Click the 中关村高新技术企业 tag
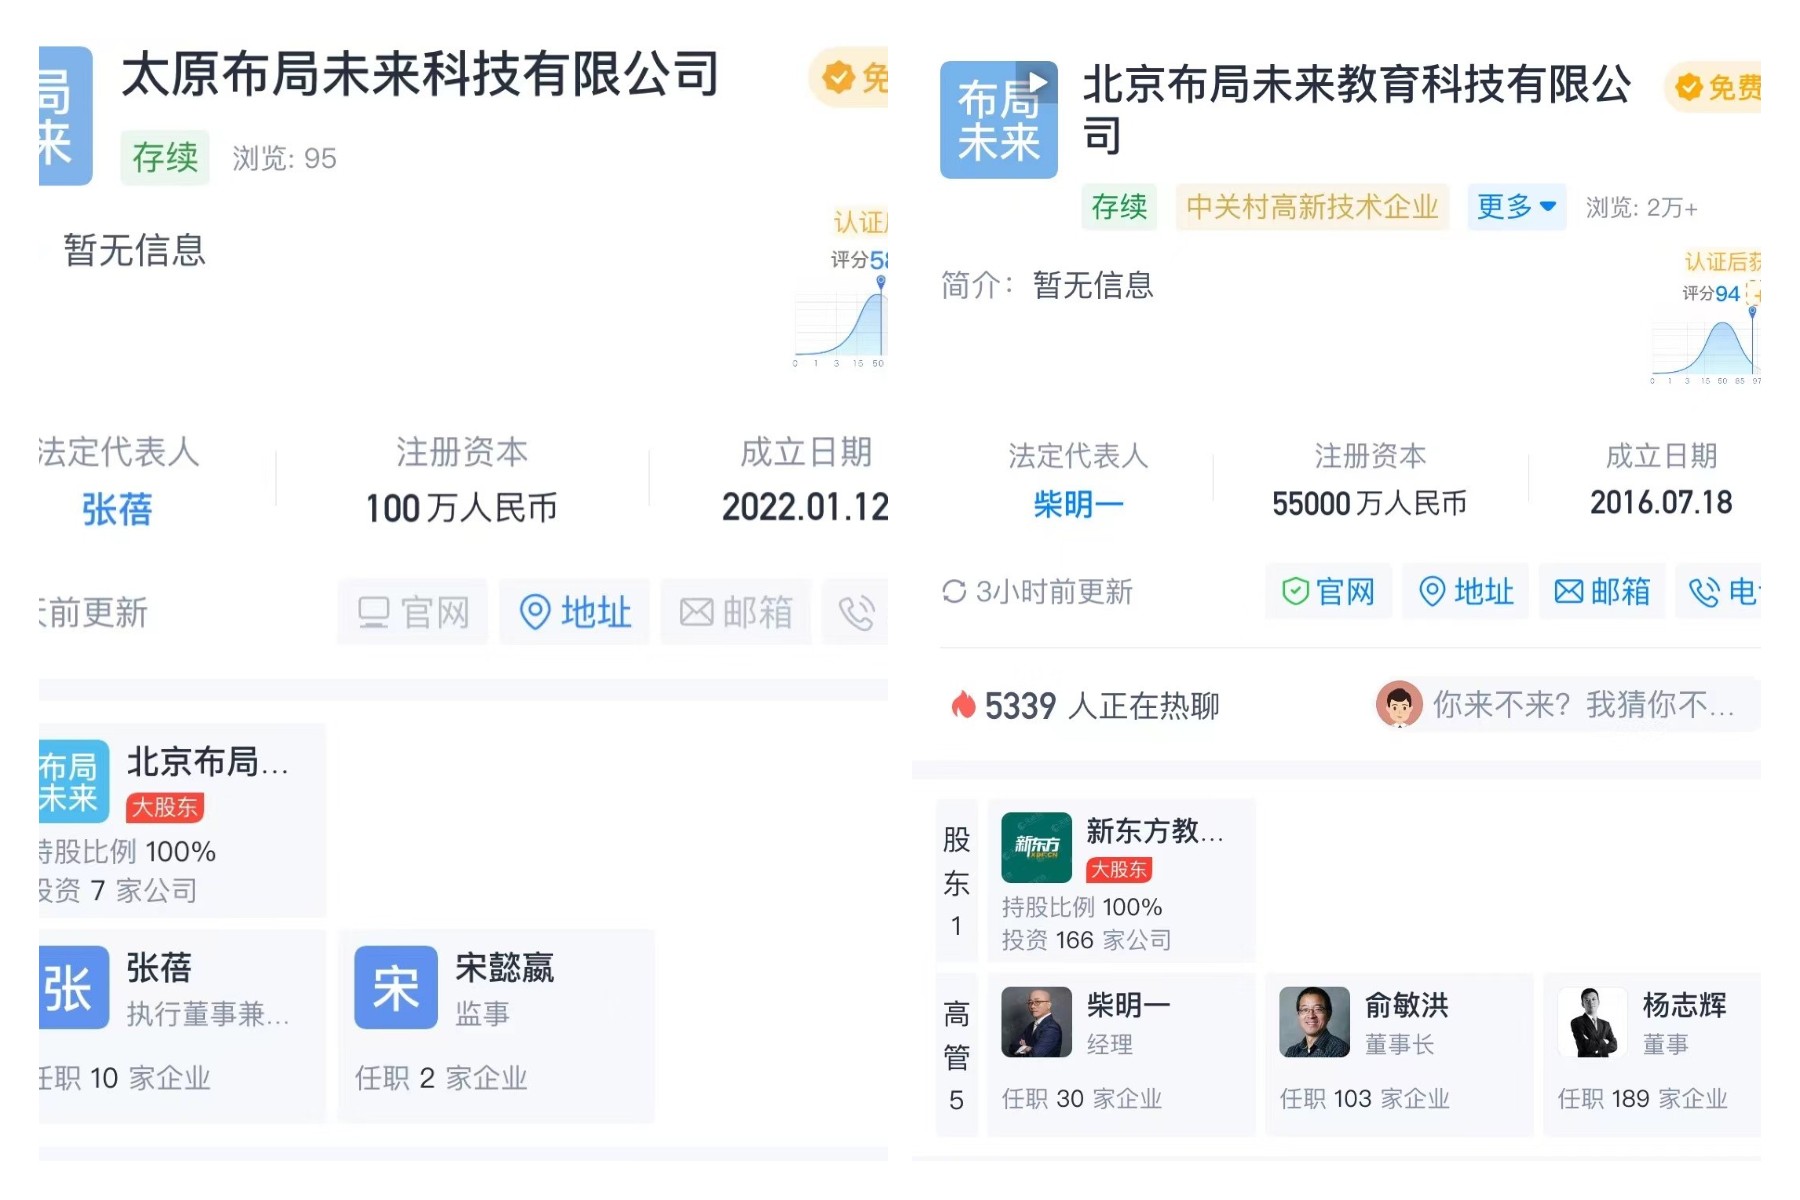 click(1311, 207)
